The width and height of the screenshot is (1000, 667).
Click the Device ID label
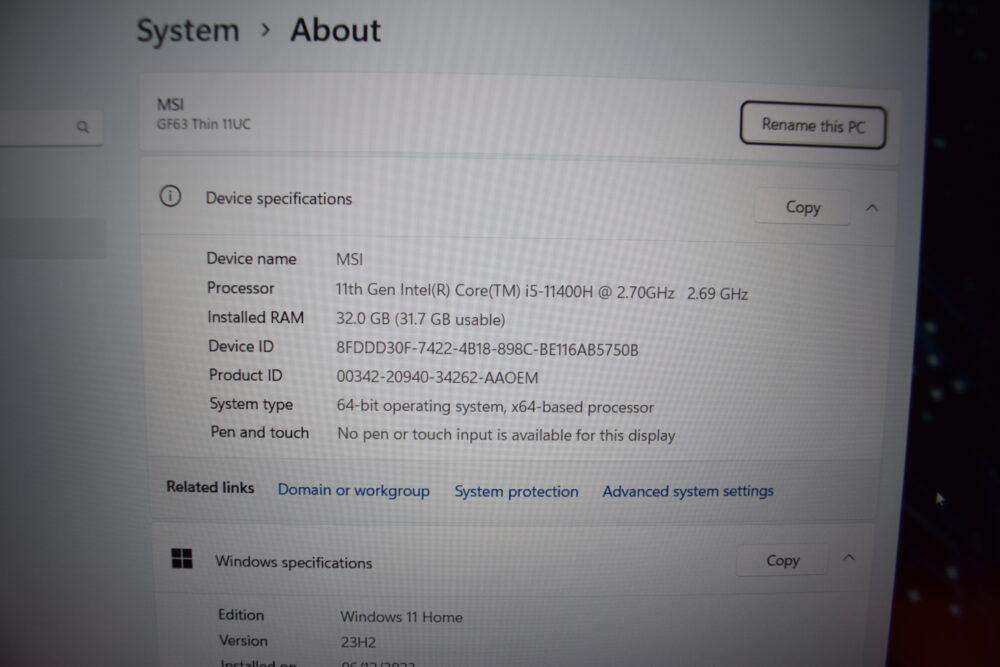click(240, 346)
